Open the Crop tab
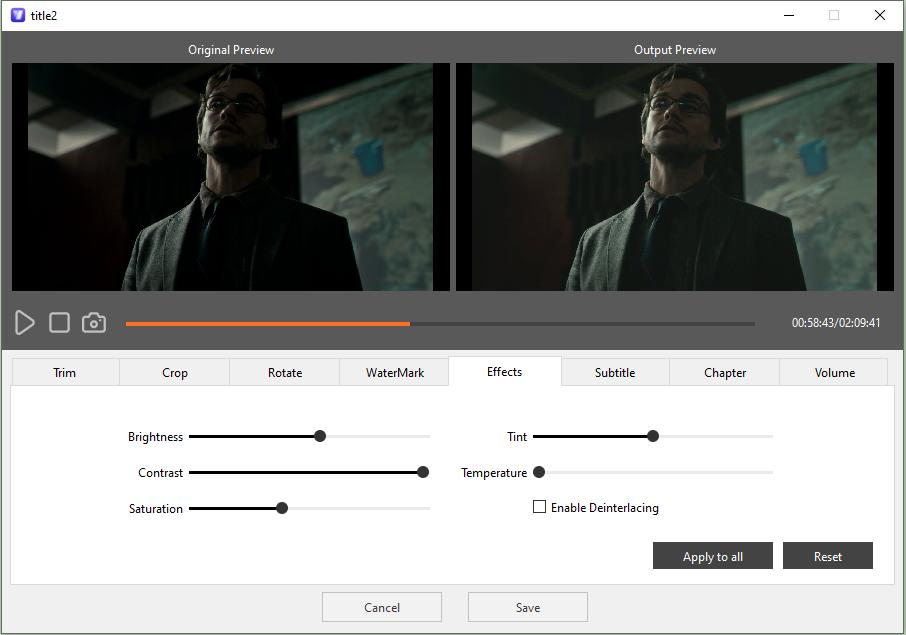This screenshot has height=635, width=906. pyautogui.click(x=174, y=372)
